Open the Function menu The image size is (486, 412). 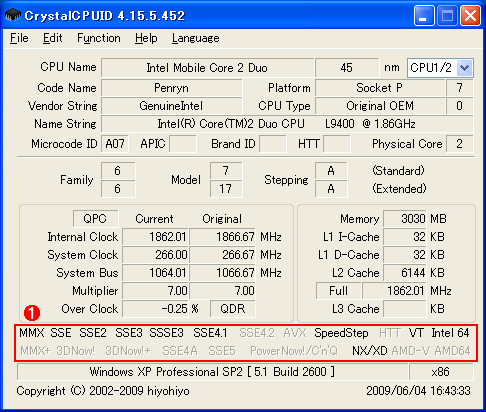pos(99,38)
